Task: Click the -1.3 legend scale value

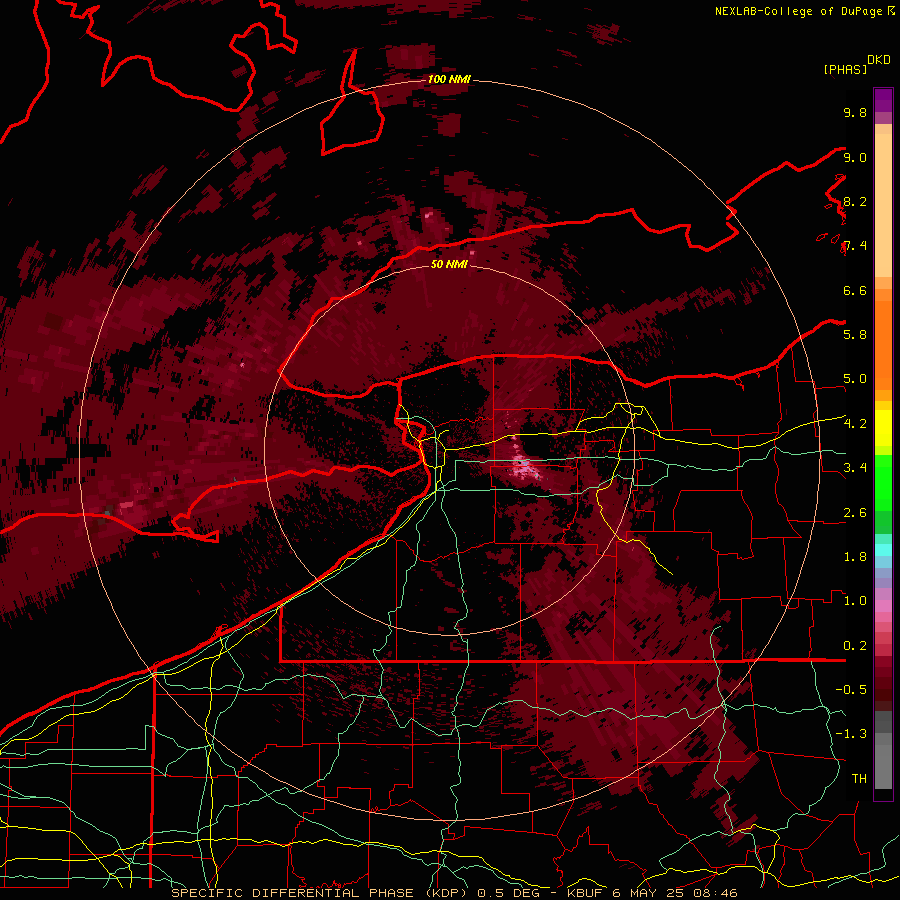Action: 851,734
